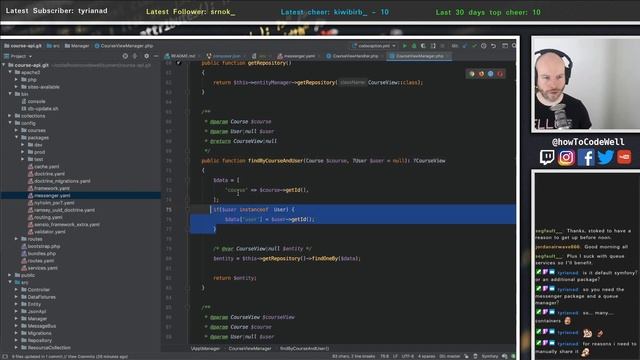Click the override gutter icon beside getRepository
640x360 pixels.
(x=179, y=63)
